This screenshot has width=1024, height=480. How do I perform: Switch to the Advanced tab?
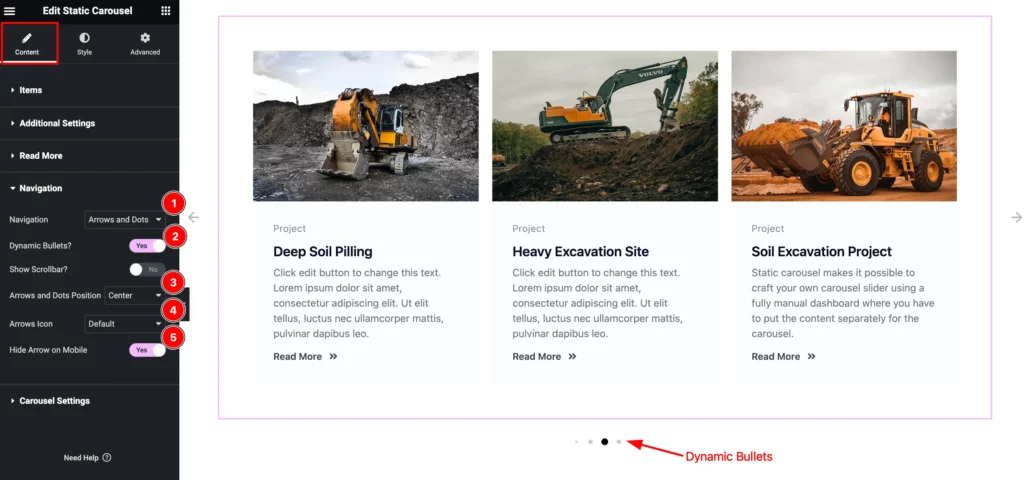click(145, 44)
